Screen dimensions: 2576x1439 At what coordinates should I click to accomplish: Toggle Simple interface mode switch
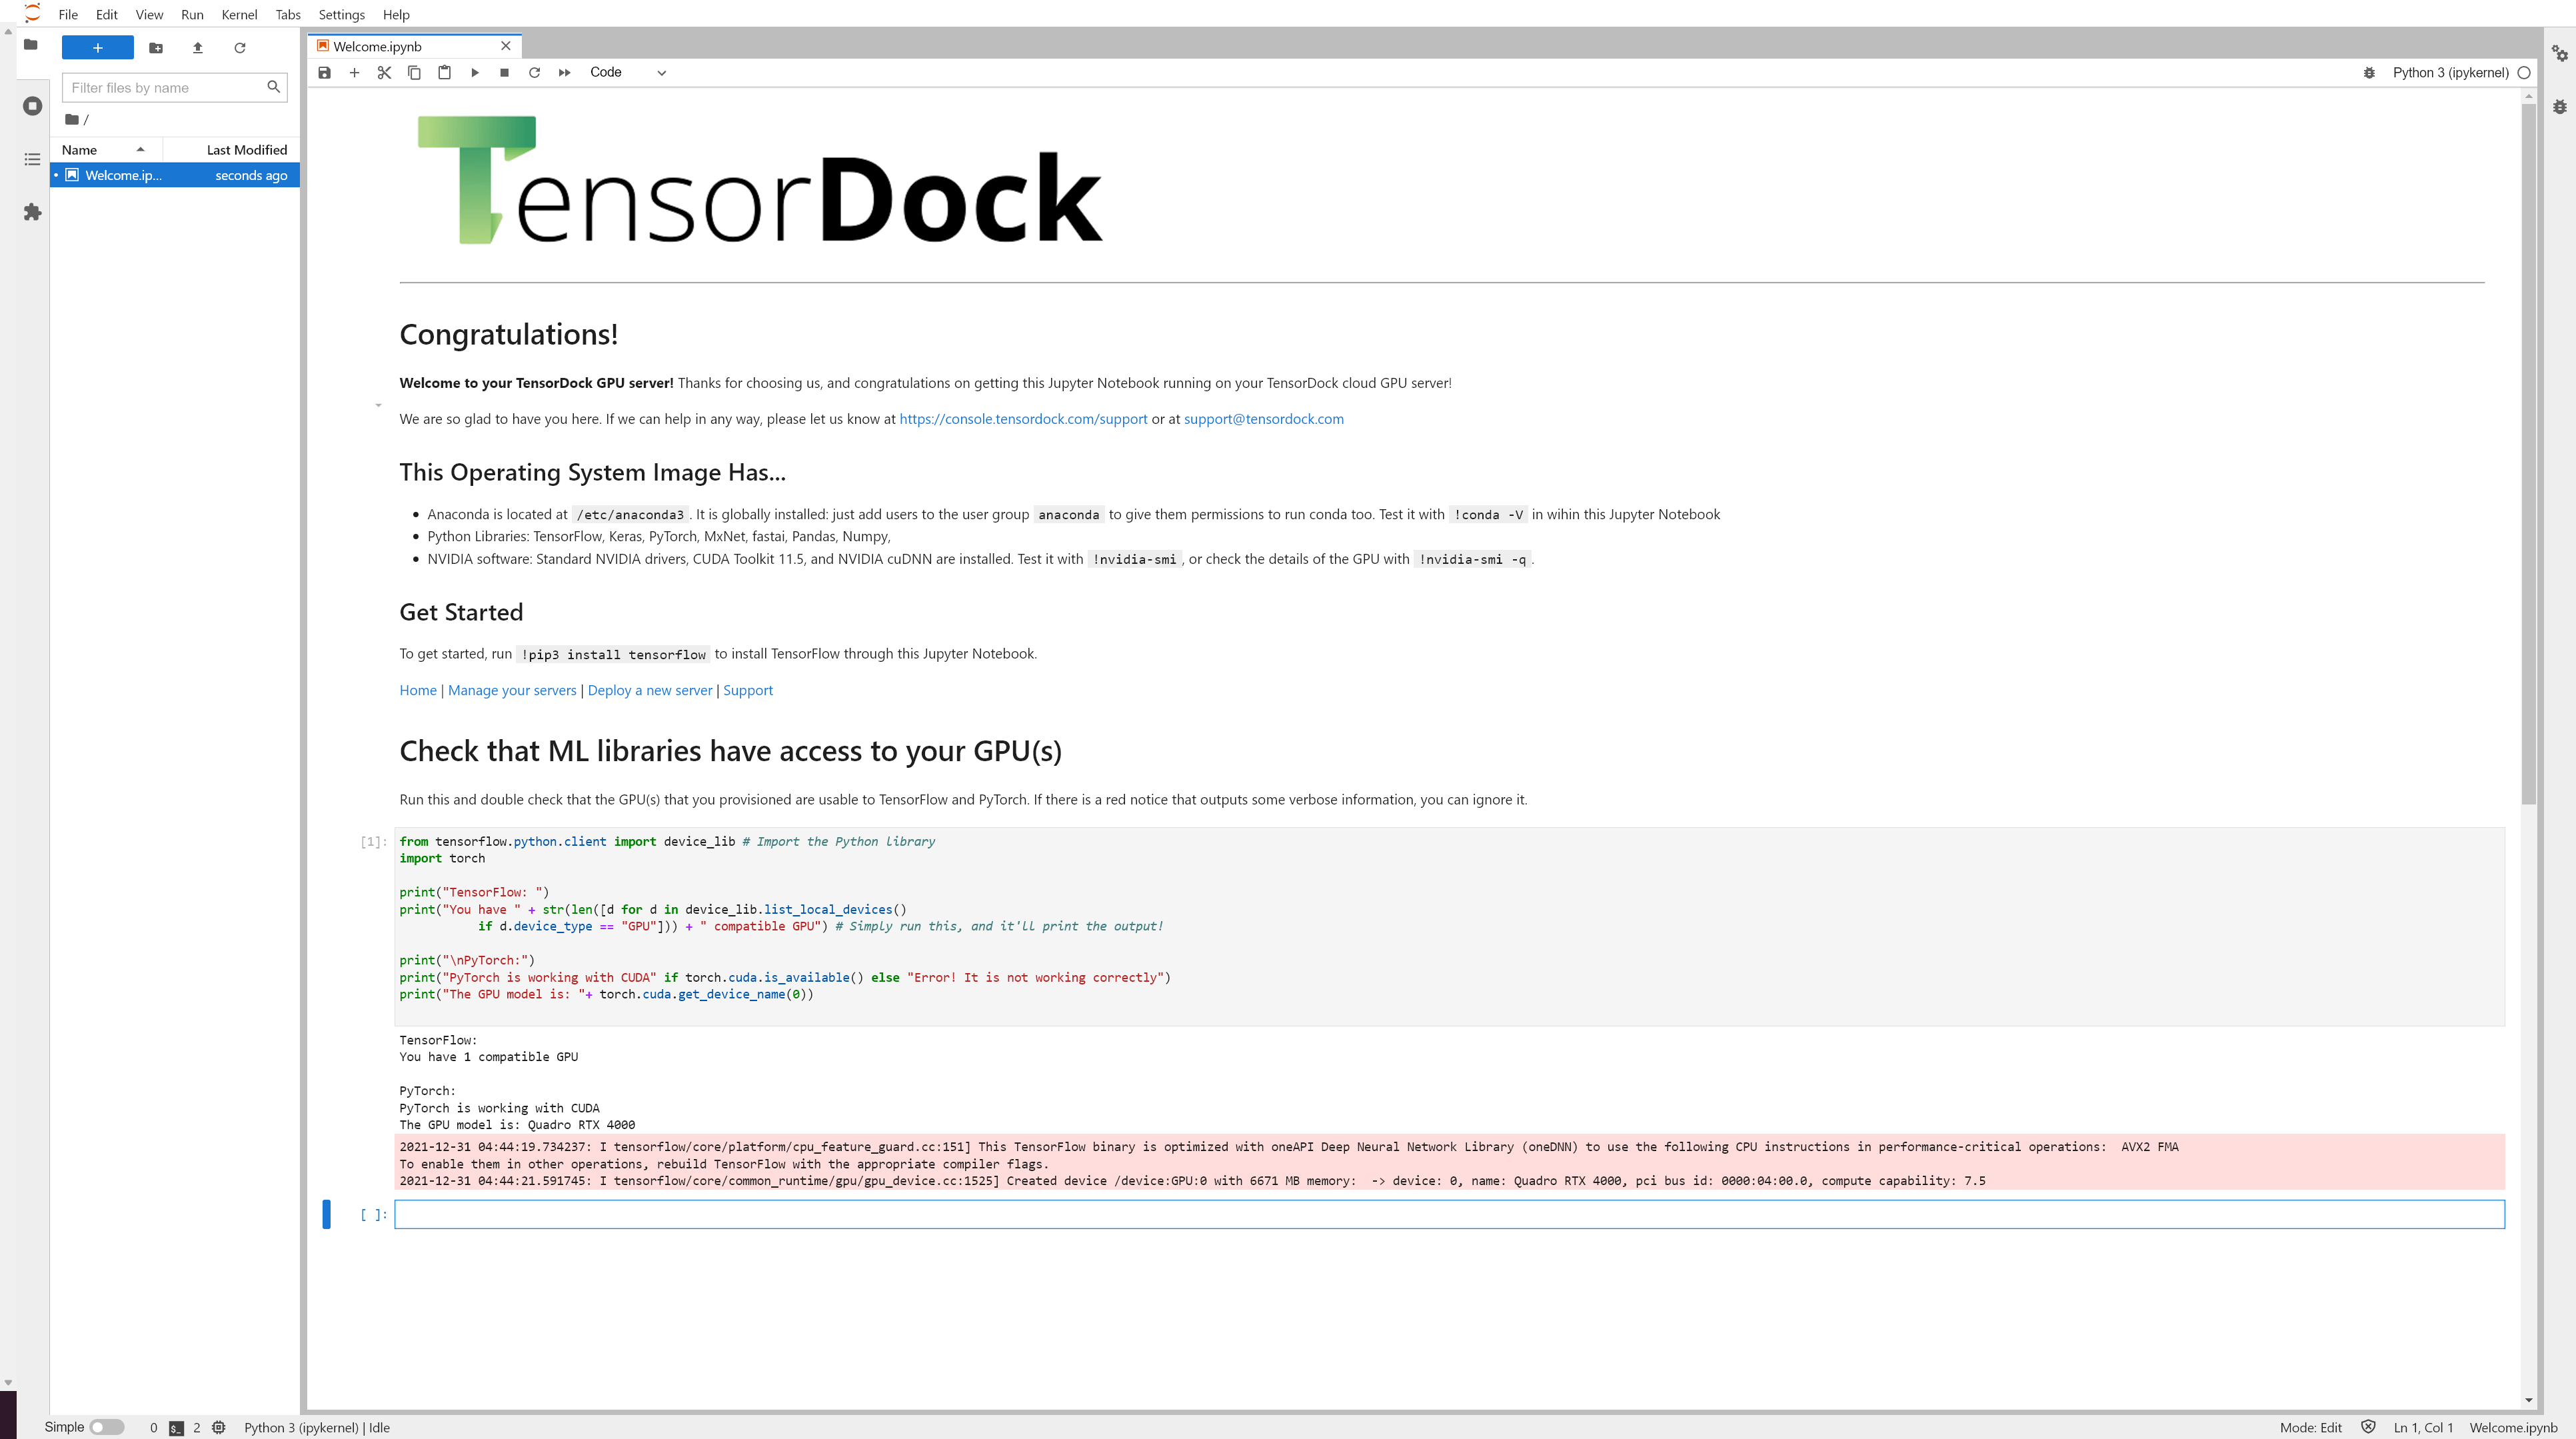tap(106, 1427)
